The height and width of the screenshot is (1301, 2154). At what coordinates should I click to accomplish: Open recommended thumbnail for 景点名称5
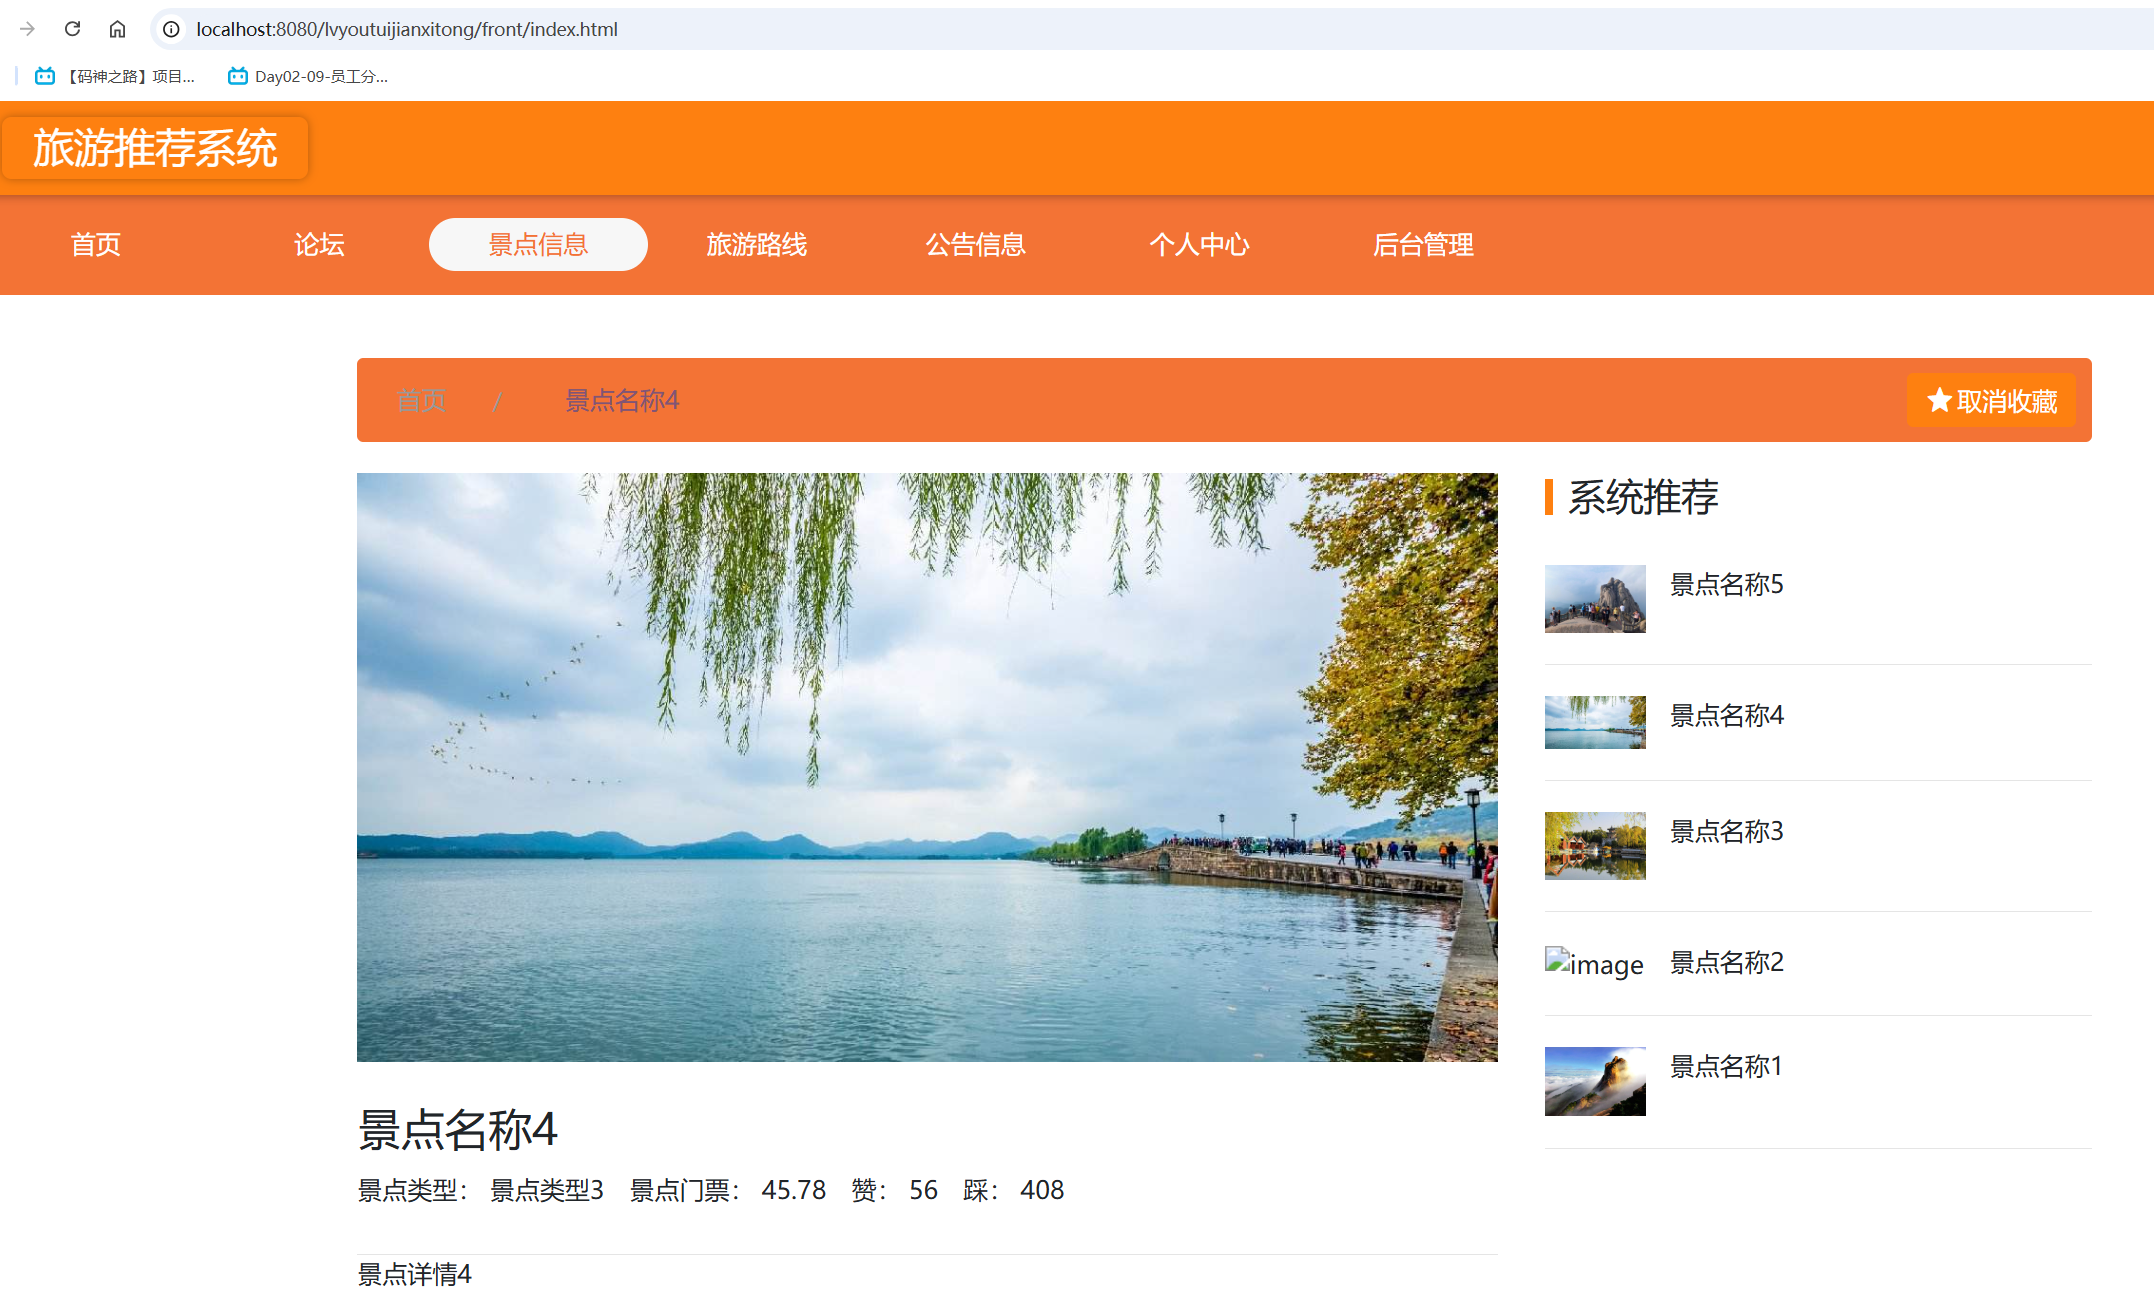point(1594,599)
